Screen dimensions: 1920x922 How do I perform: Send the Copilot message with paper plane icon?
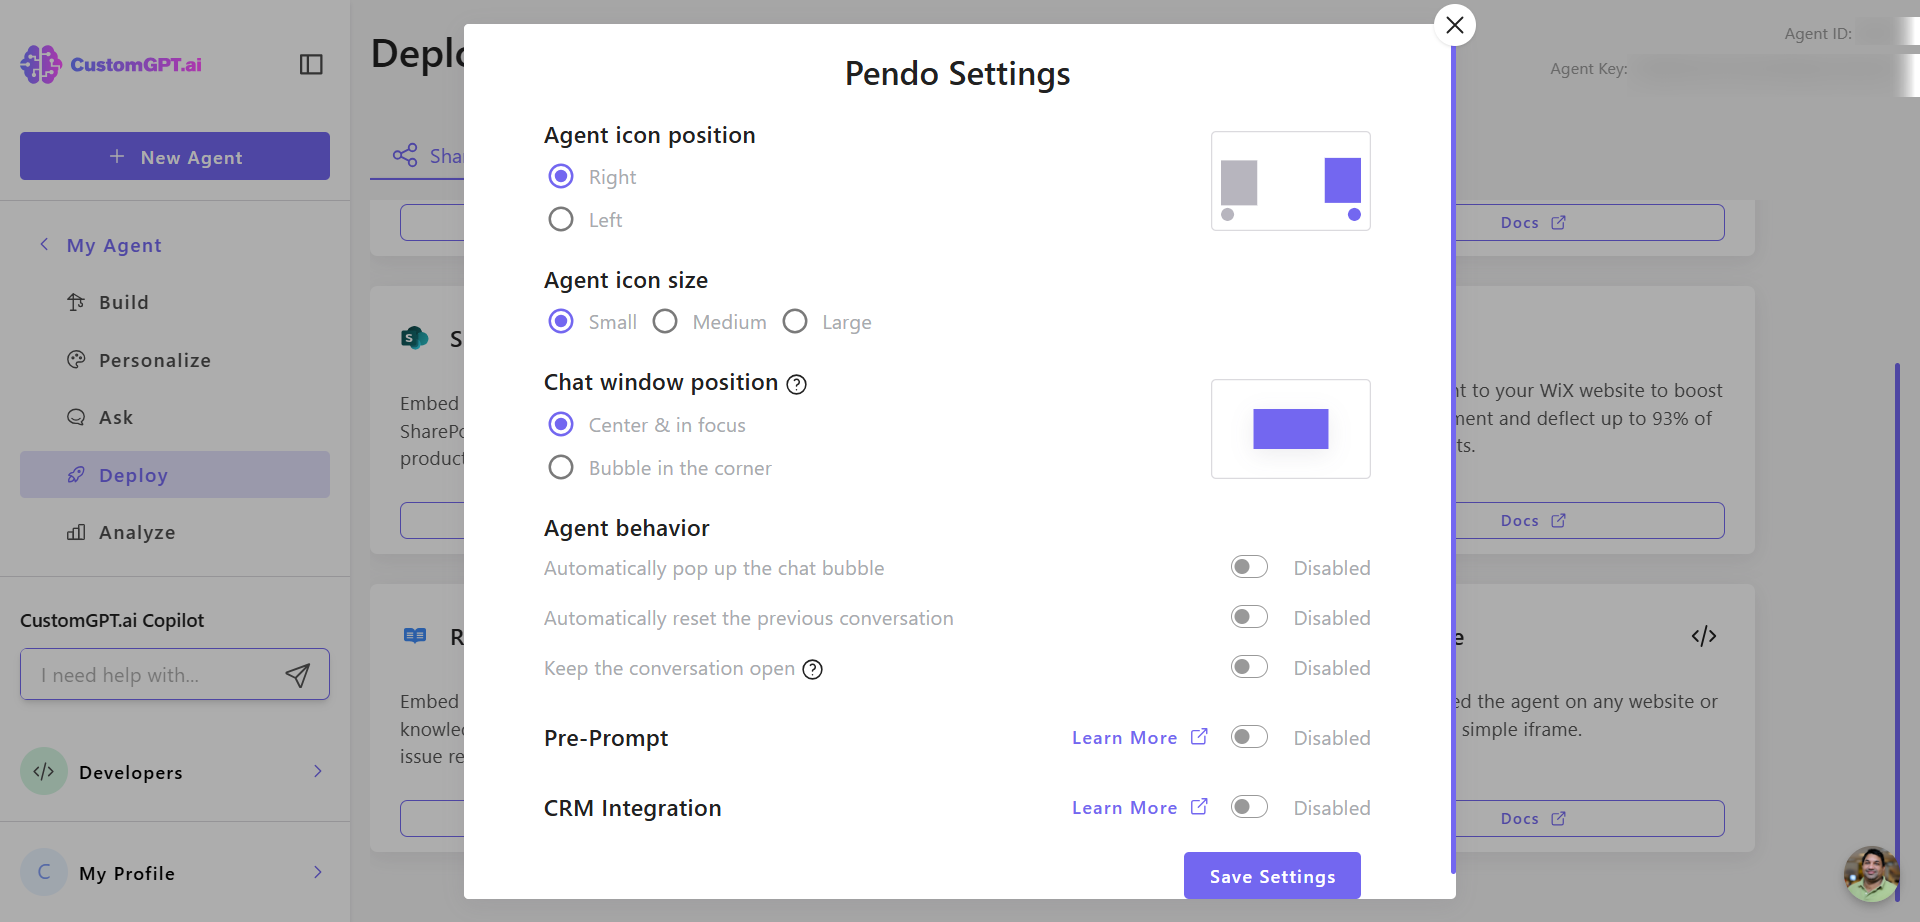pyautogui.click(x=297, y=675)
